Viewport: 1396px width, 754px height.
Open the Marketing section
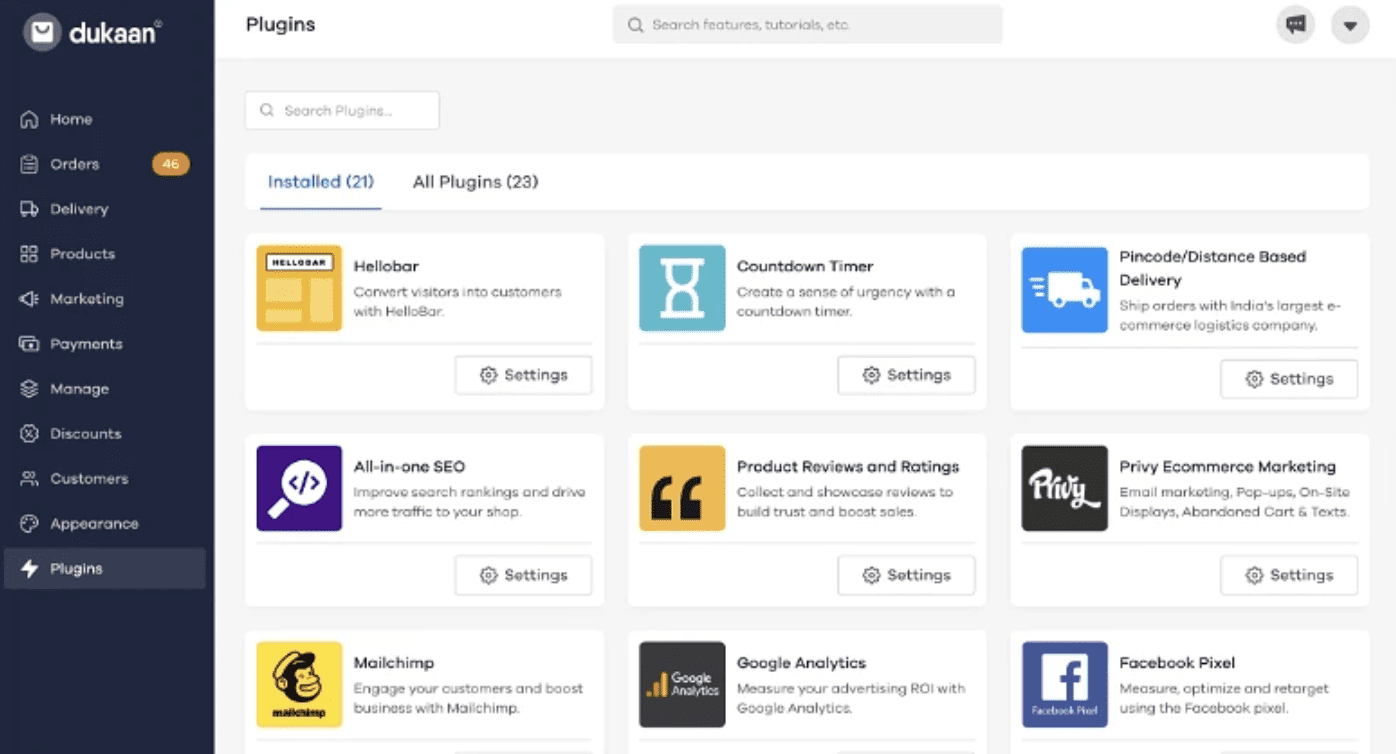click(105, 299)
